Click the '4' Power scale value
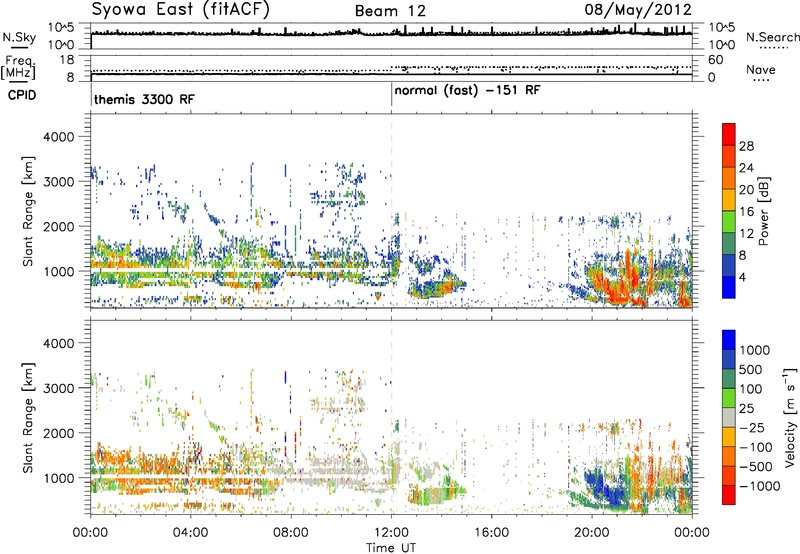 742,277
